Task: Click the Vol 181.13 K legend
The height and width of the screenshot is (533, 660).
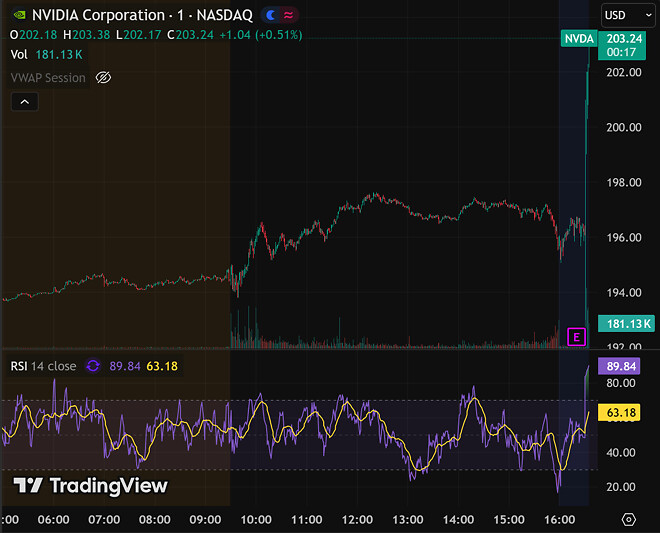Action: [46, 55]
